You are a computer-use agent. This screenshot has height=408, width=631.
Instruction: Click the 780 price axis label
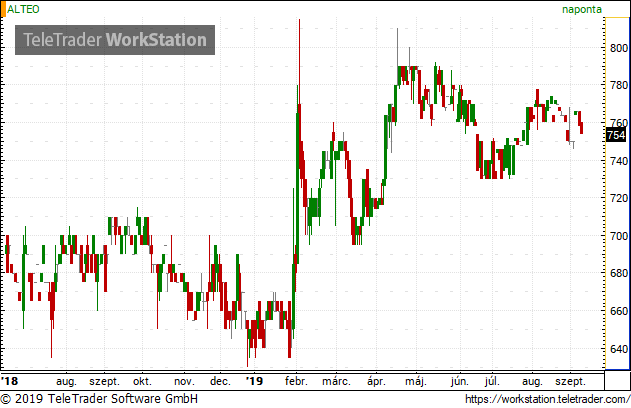click(619, 85)
